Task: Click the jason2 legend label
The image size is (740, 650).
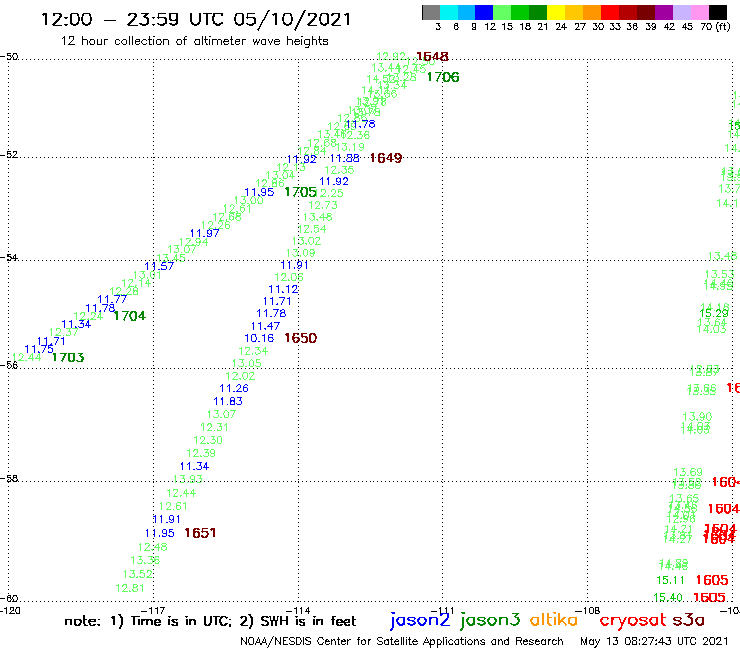Action: [420, 620]
